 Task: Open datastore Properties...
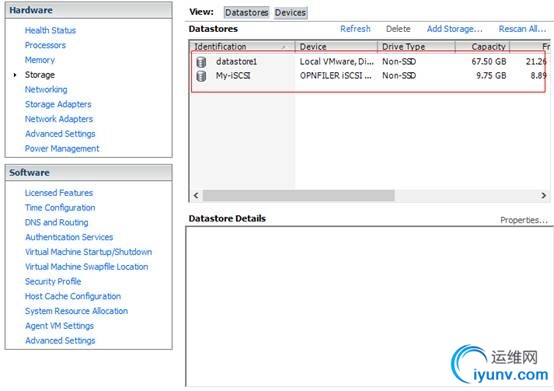pyautogui.click(x=524, y=220)
